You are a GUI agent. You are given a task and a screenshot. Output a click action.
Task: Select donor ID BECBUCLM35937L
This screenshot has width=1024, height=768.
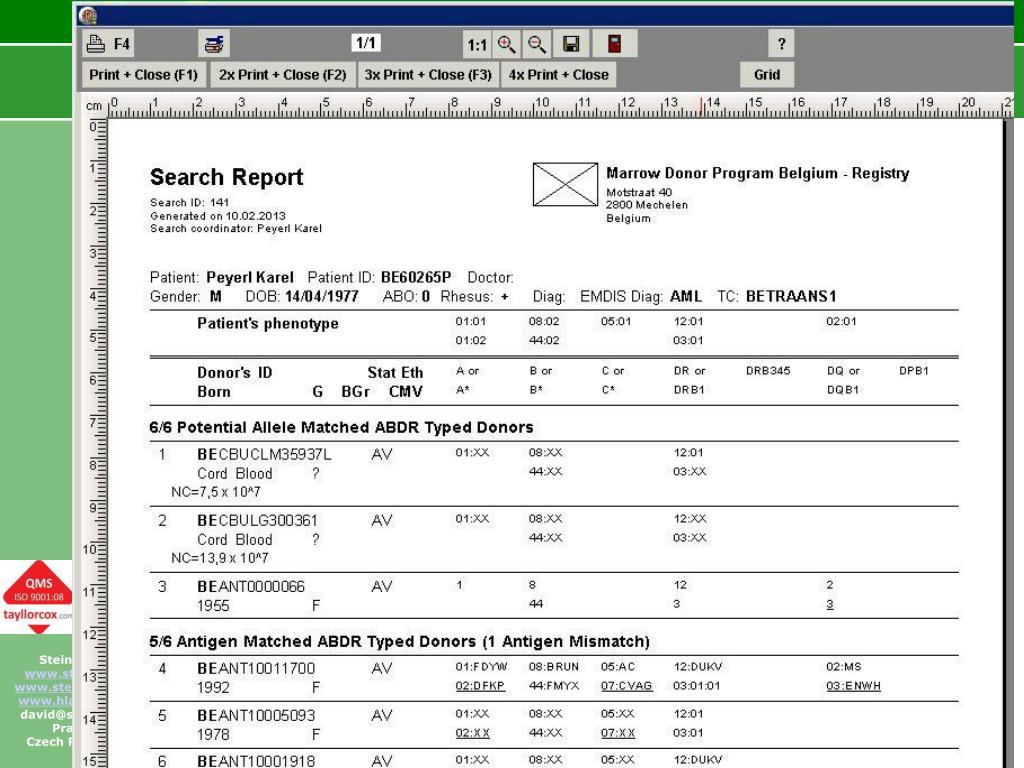pos(264,454)
